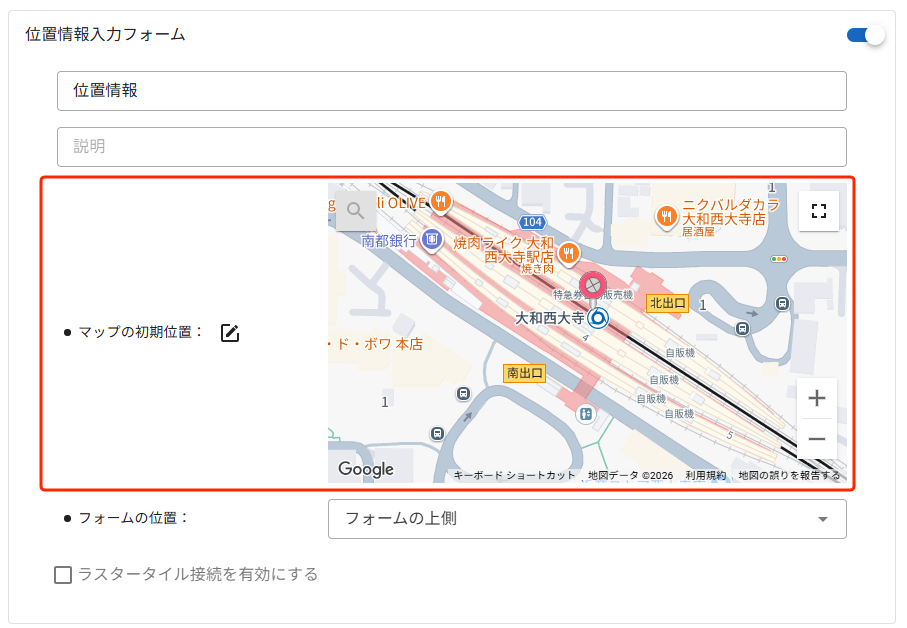907x628 pixels.
Task: Select the 大和西大寺 station icon
Action: click(598, 318)
